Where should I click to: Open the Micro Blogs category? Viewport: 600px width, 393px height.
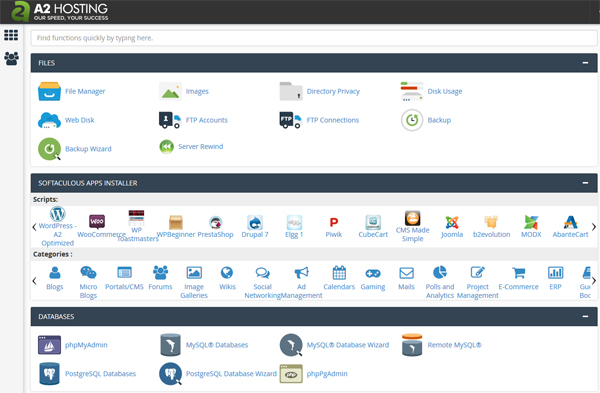click(x=88, y=282)
